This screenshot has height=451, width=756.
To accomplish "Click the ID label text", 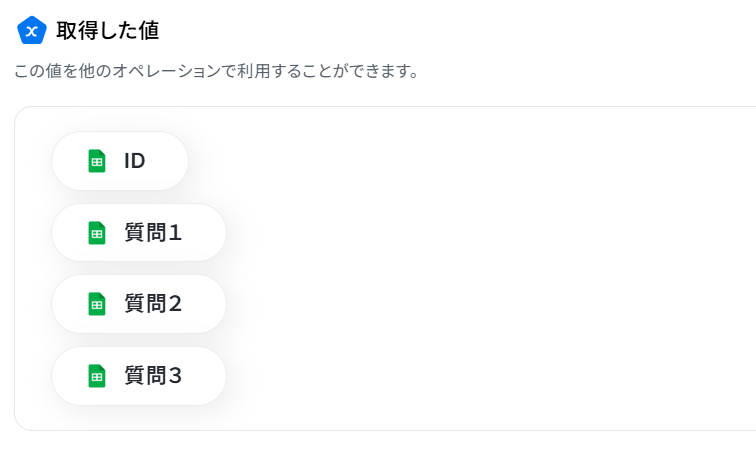I will pos(135,161).
